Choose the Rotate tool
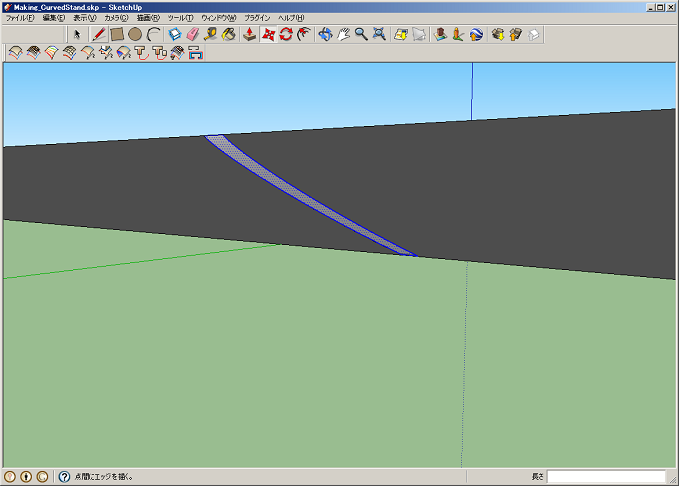679x486 pixels. (x=286, y=34)
